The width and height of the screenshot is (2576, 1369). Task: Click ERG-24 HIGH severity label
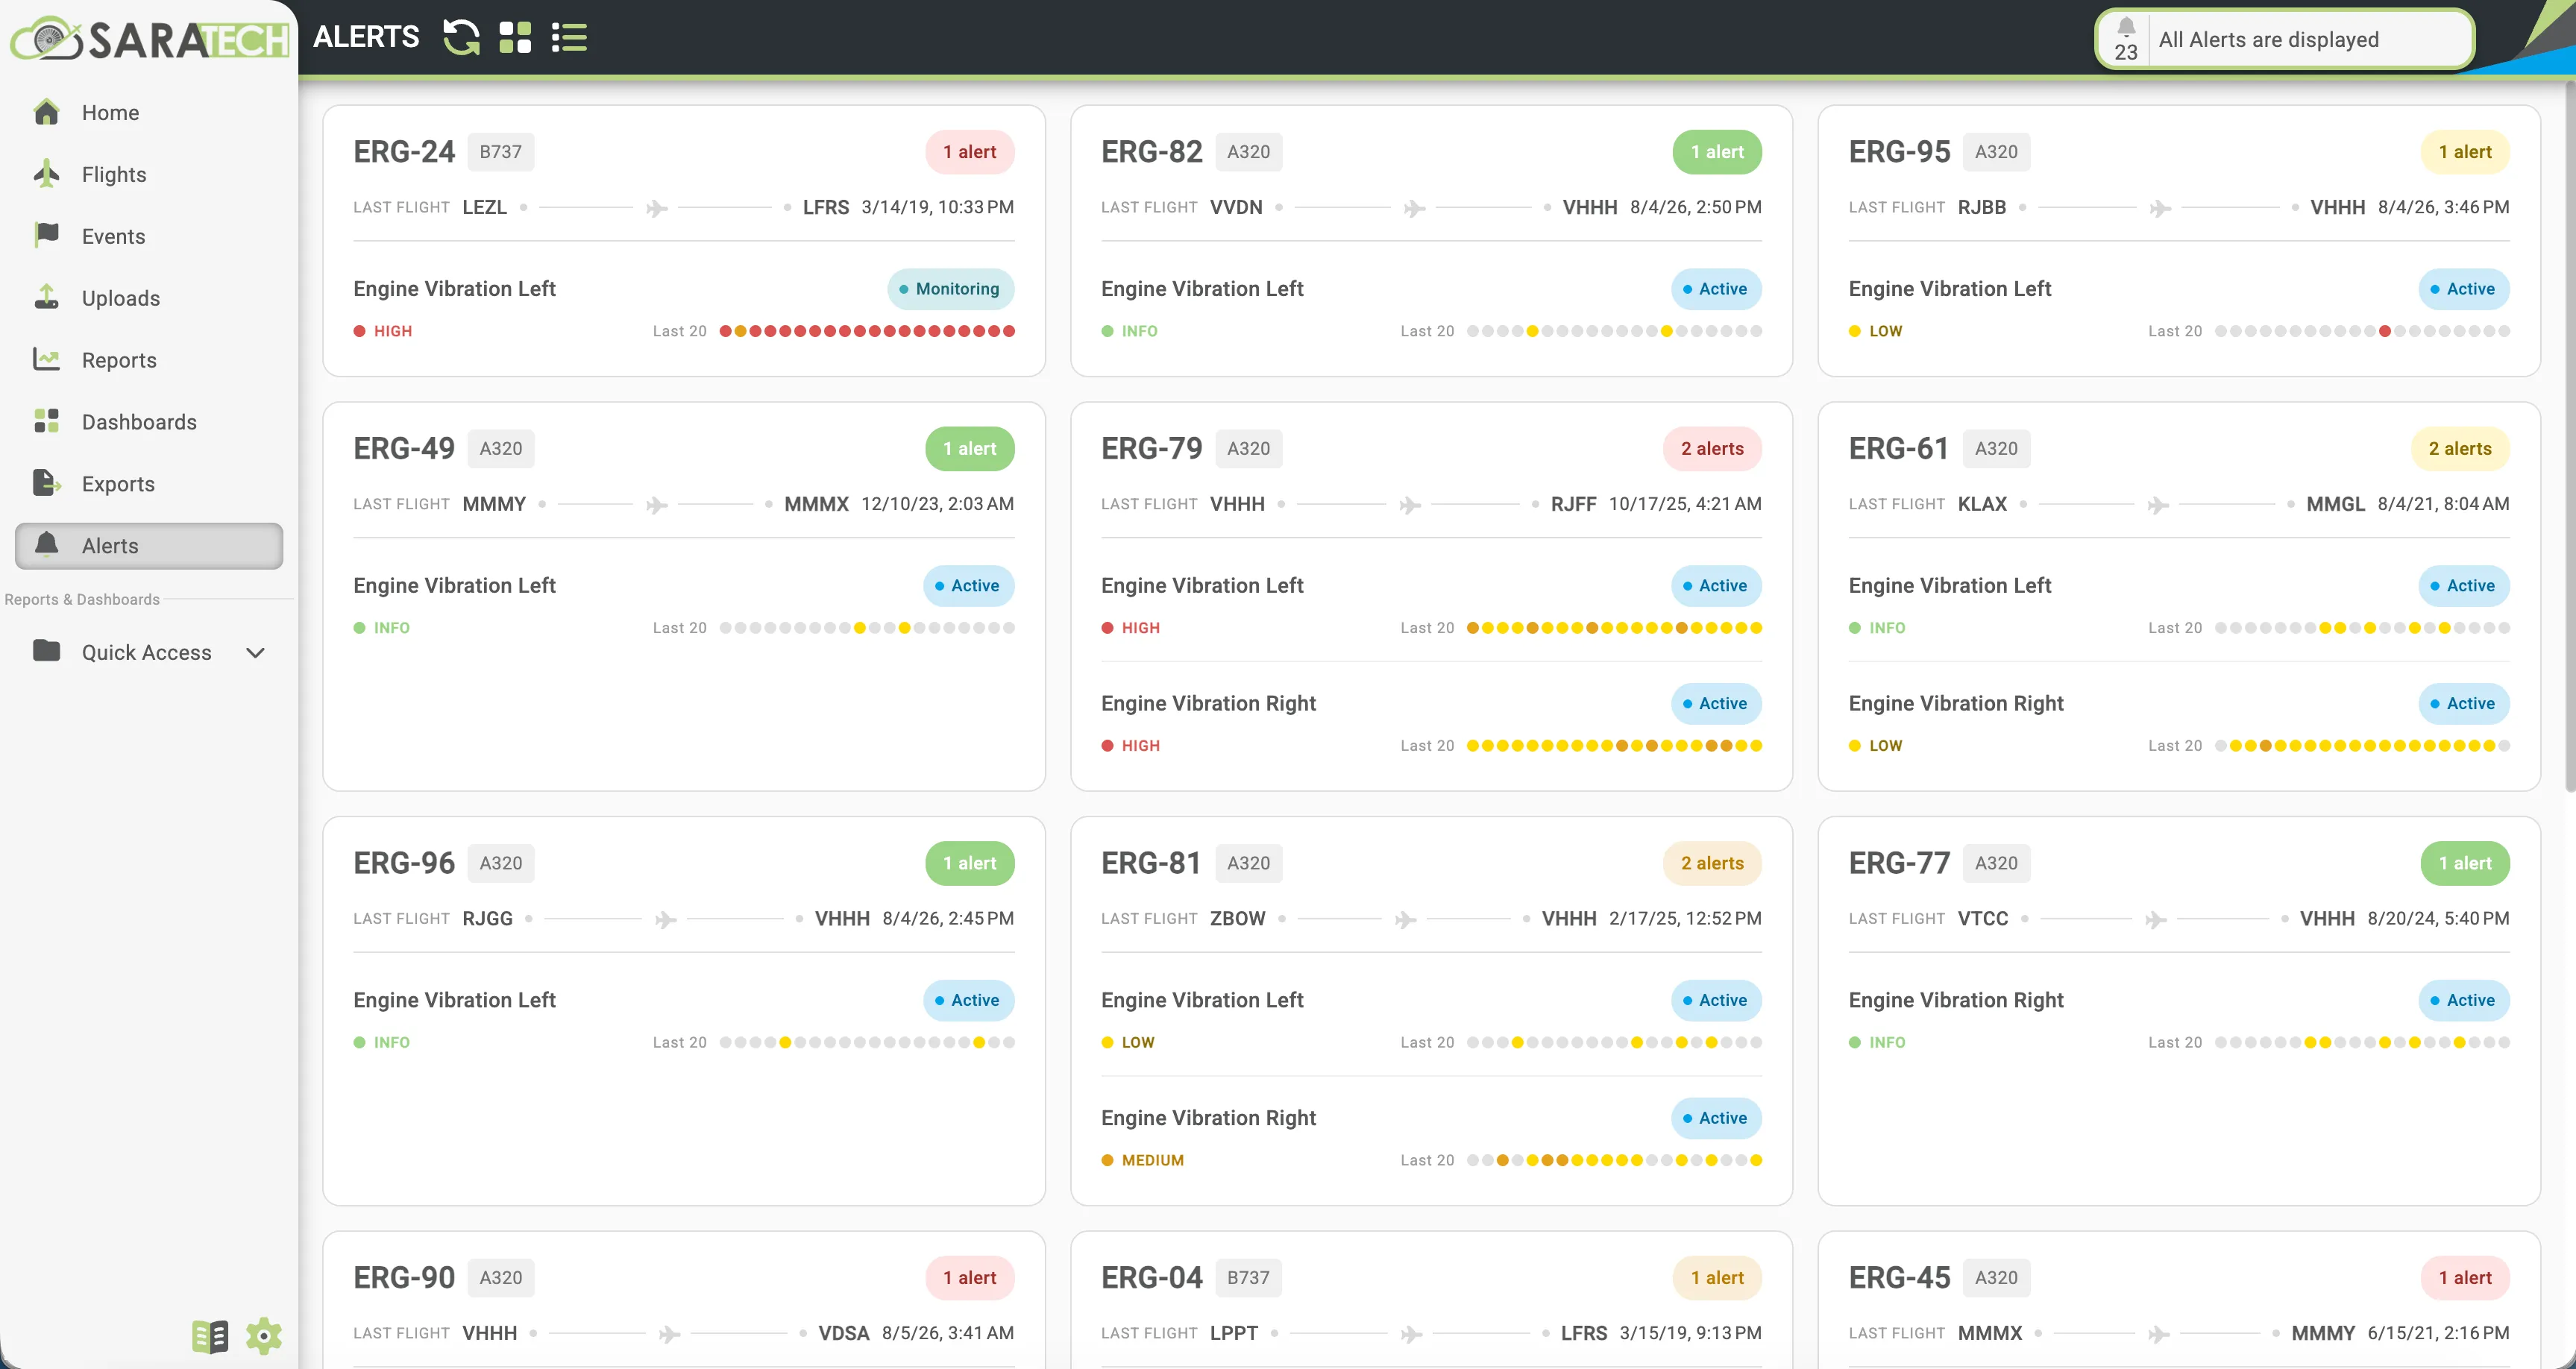click(392, 331)
